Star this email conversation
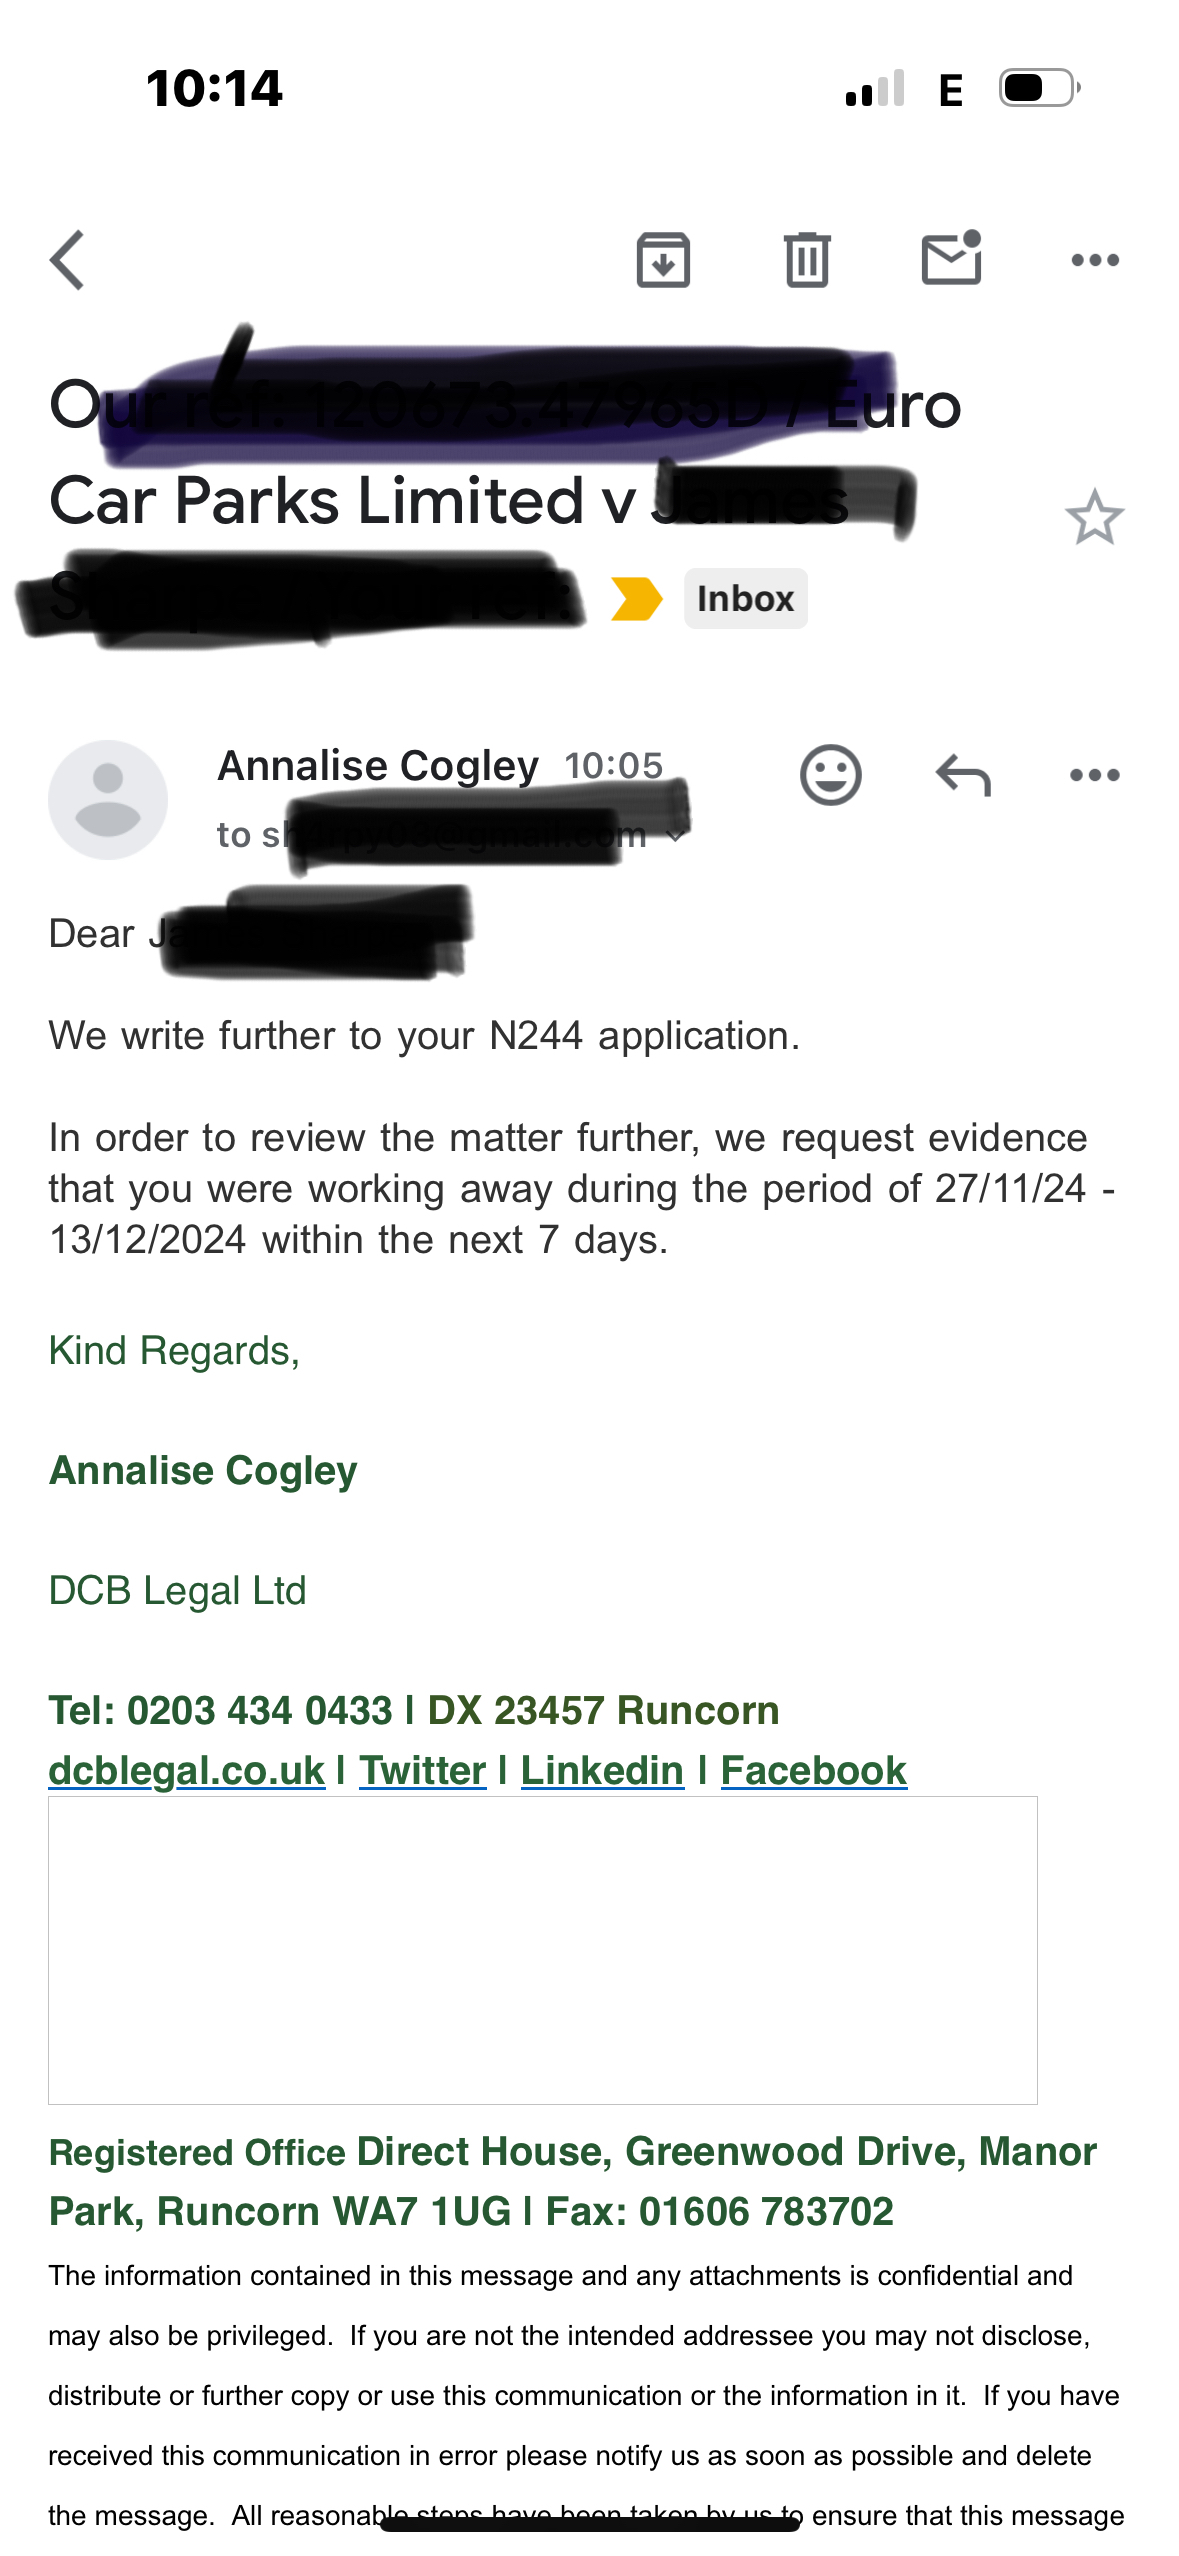Screen dimensions: 1179x2556 click(1095, 517)
